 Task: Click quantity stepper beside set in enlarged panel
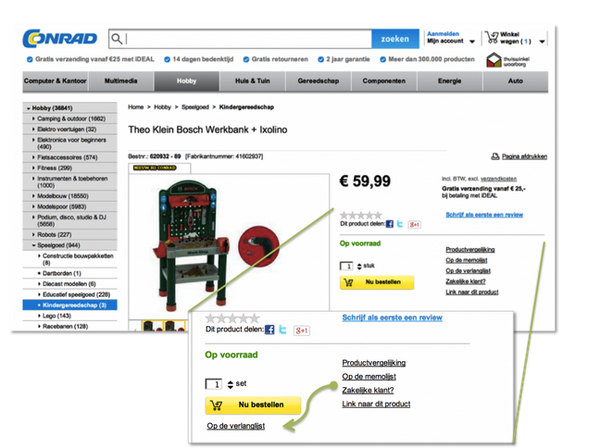pos(230,384)
